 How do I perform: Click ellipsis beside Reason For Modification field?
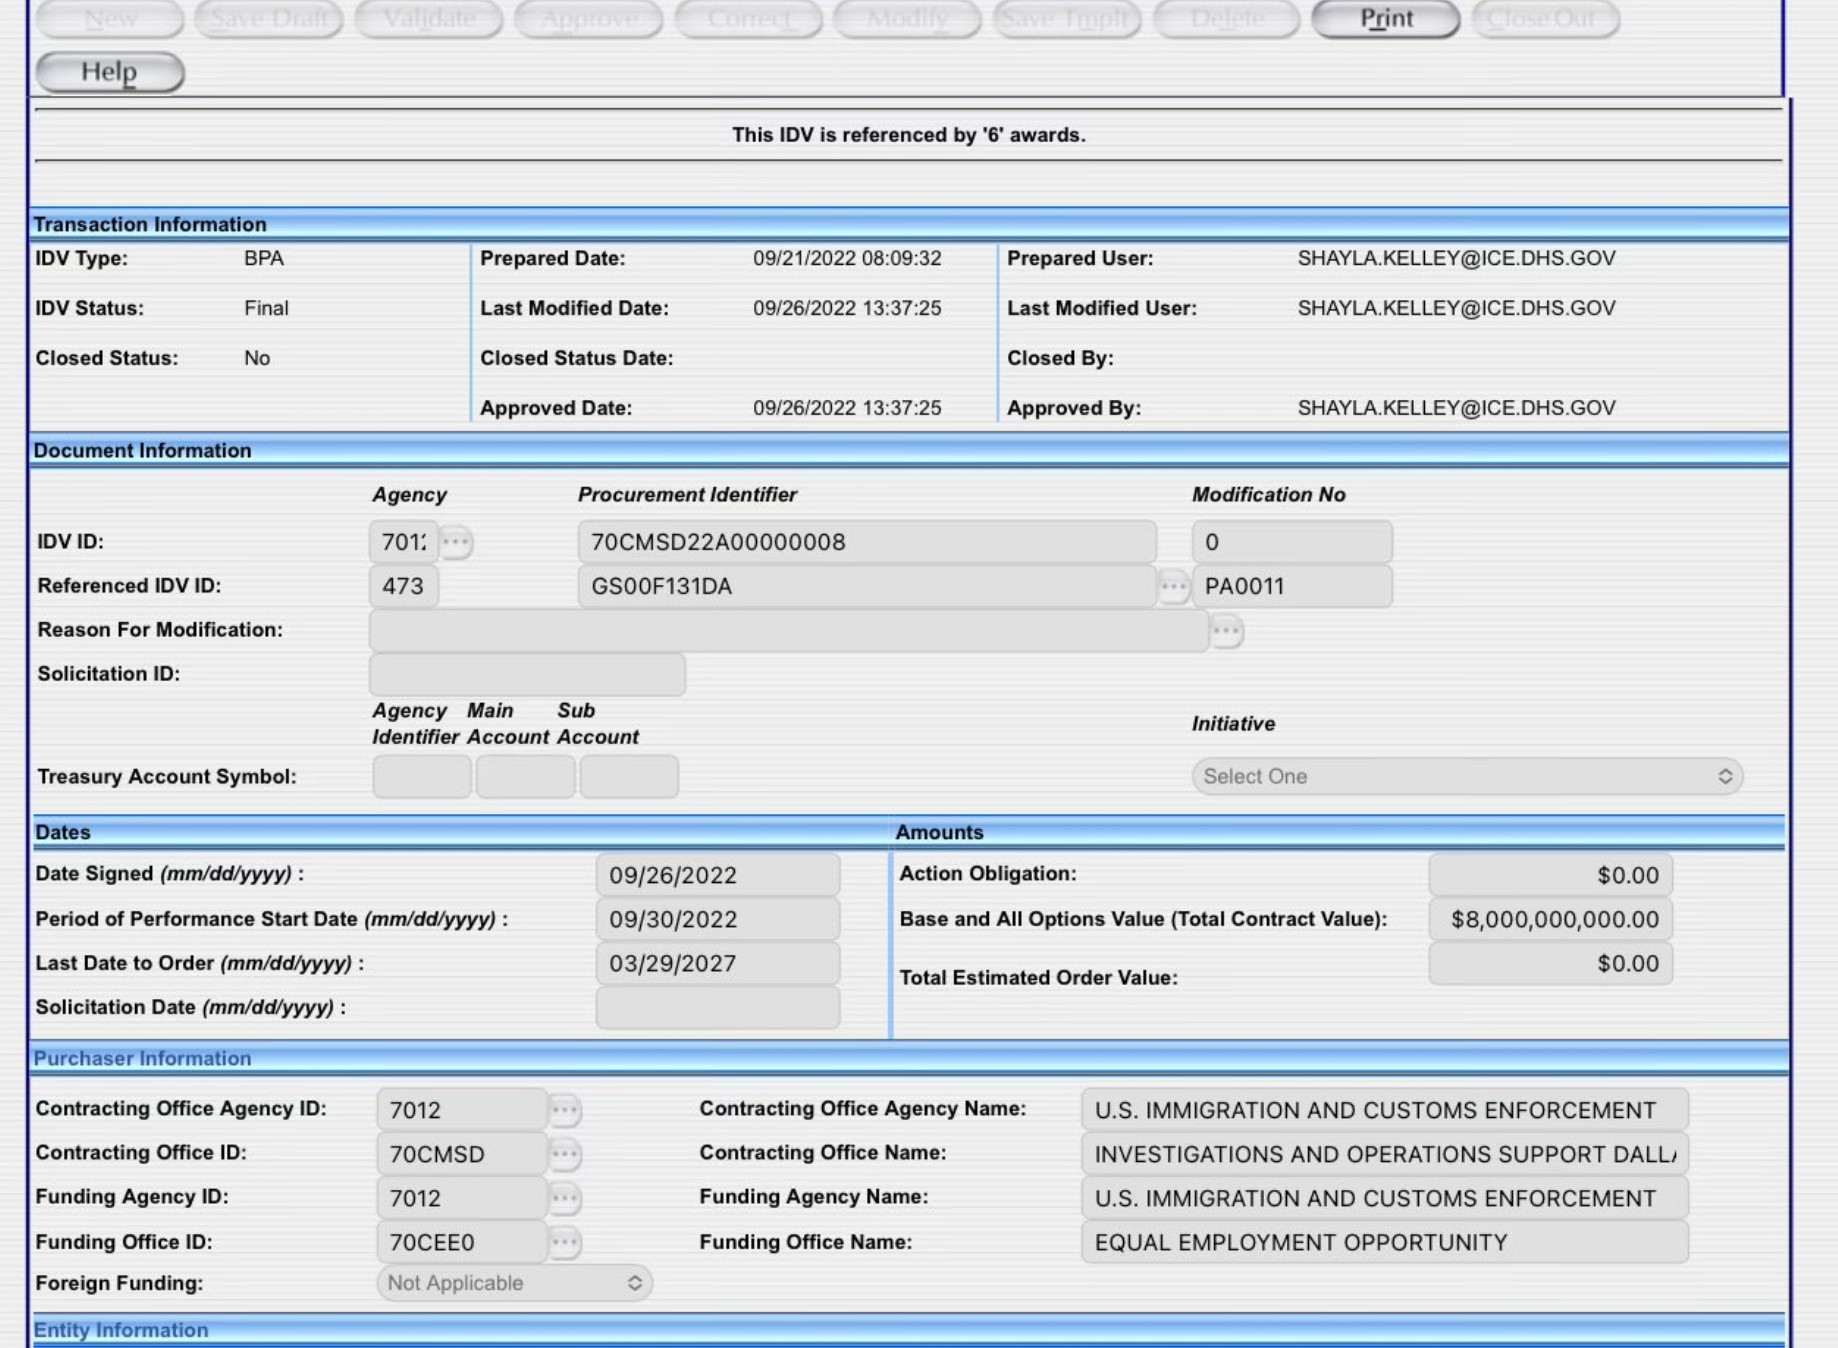(1226, 631)
